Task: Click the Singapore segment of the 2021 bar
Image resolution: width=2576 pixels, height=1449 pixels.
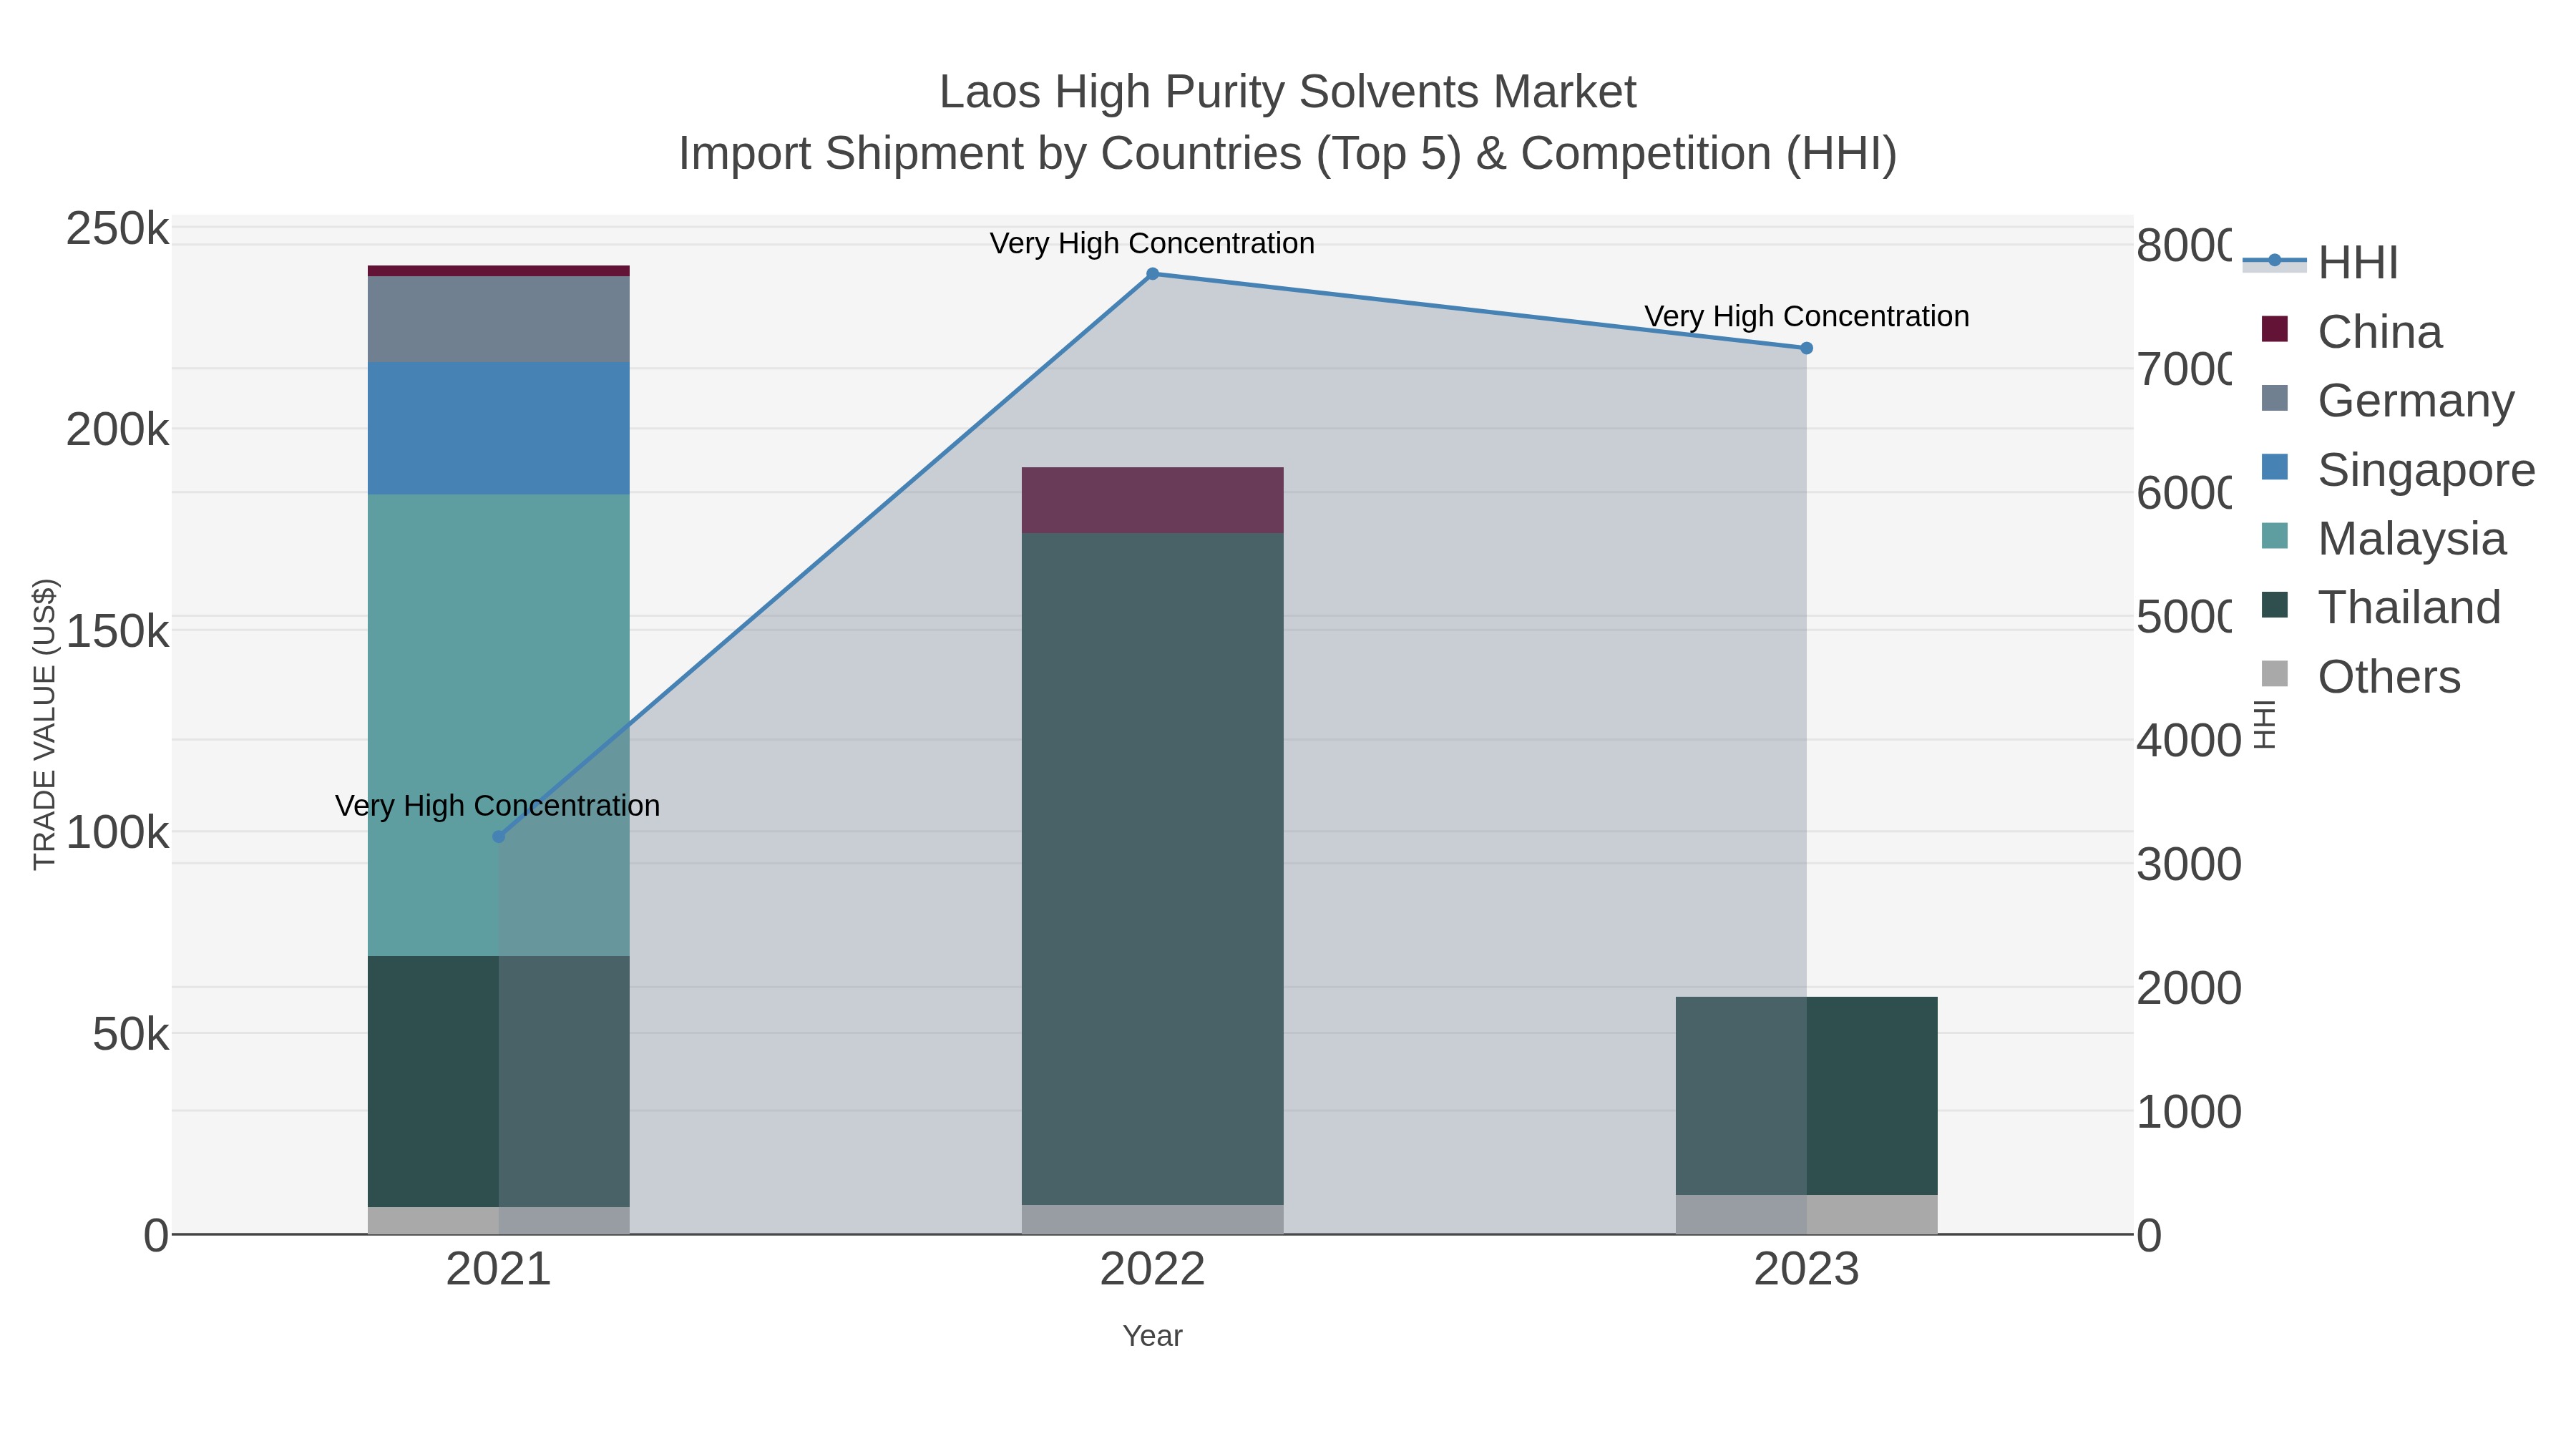Action: (499, 428)
